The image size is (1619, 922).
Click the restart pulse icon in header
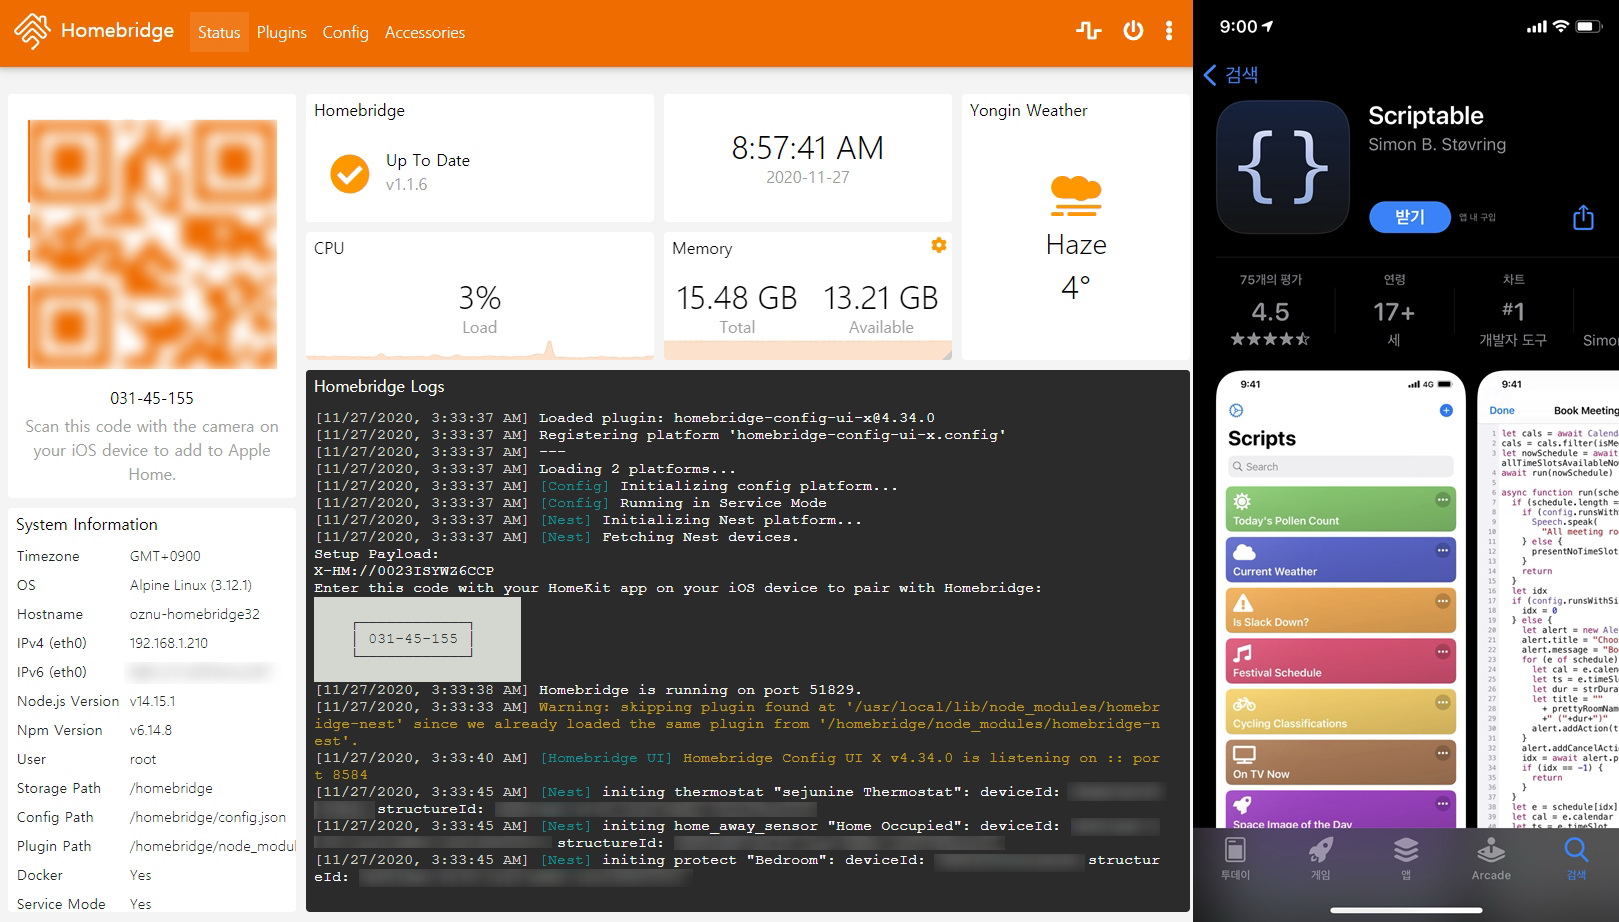[1089, 31]
